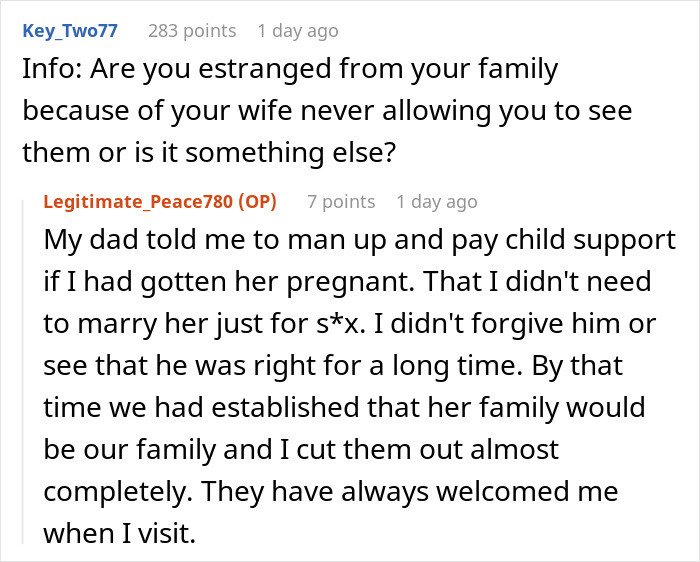Click the word 'Info:' in the comment
700x562 pixels.
52,71
